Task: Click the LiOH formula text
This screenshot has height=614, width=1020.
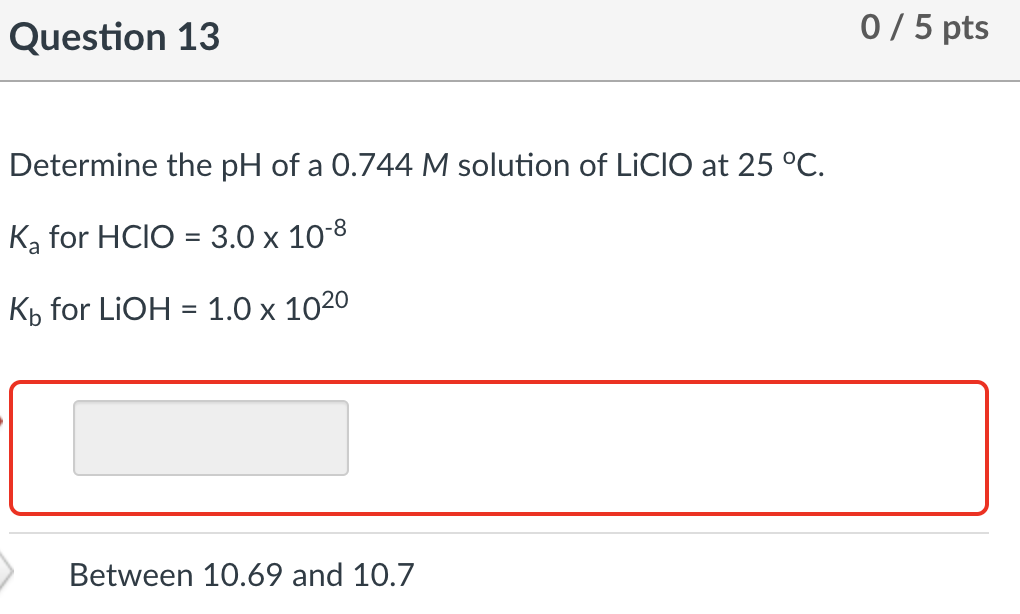Action: [x=133, y=308]
